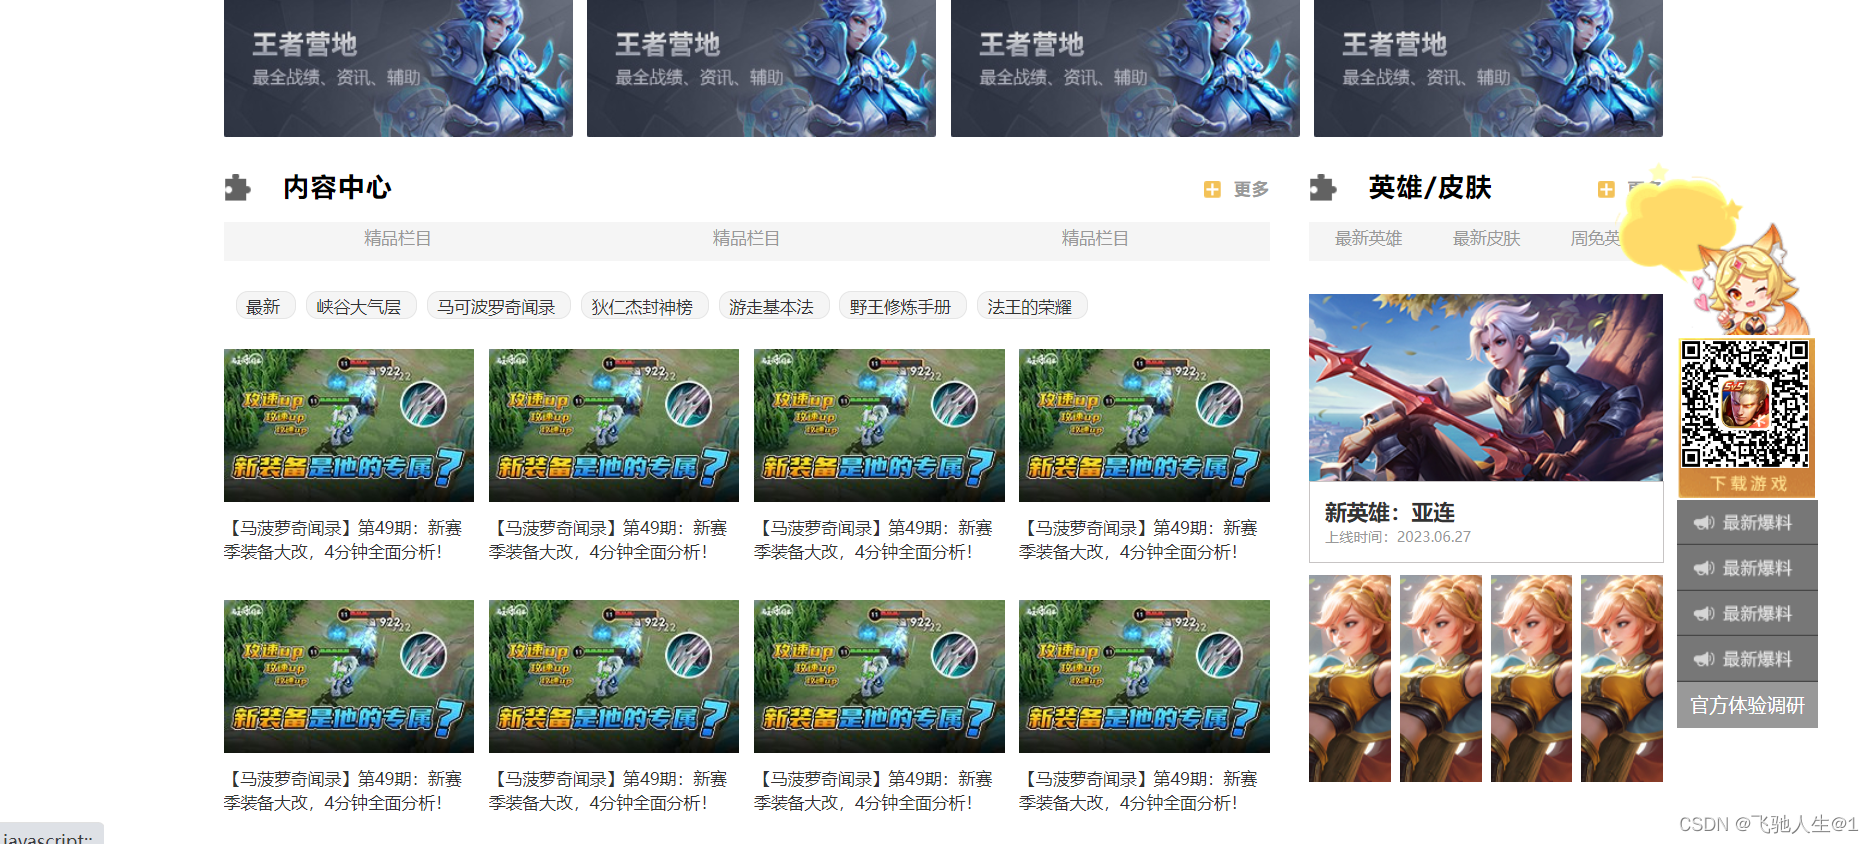Open the 更多 link in 内容中心
The height and width of the screenshot is (844, 1874).
(x=1251, y=189)
